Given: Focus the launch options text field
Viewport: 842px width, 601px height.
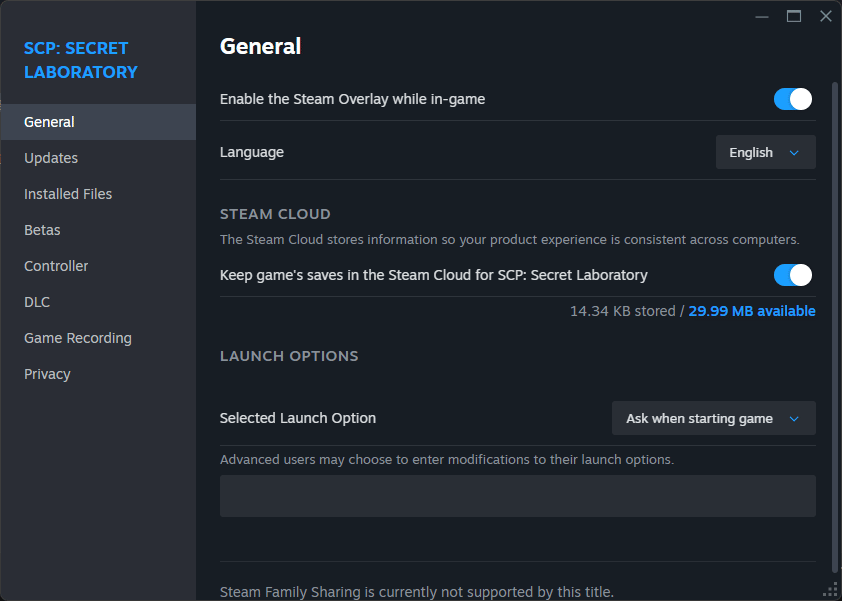Looking at the screenshot, I should 518,496.
